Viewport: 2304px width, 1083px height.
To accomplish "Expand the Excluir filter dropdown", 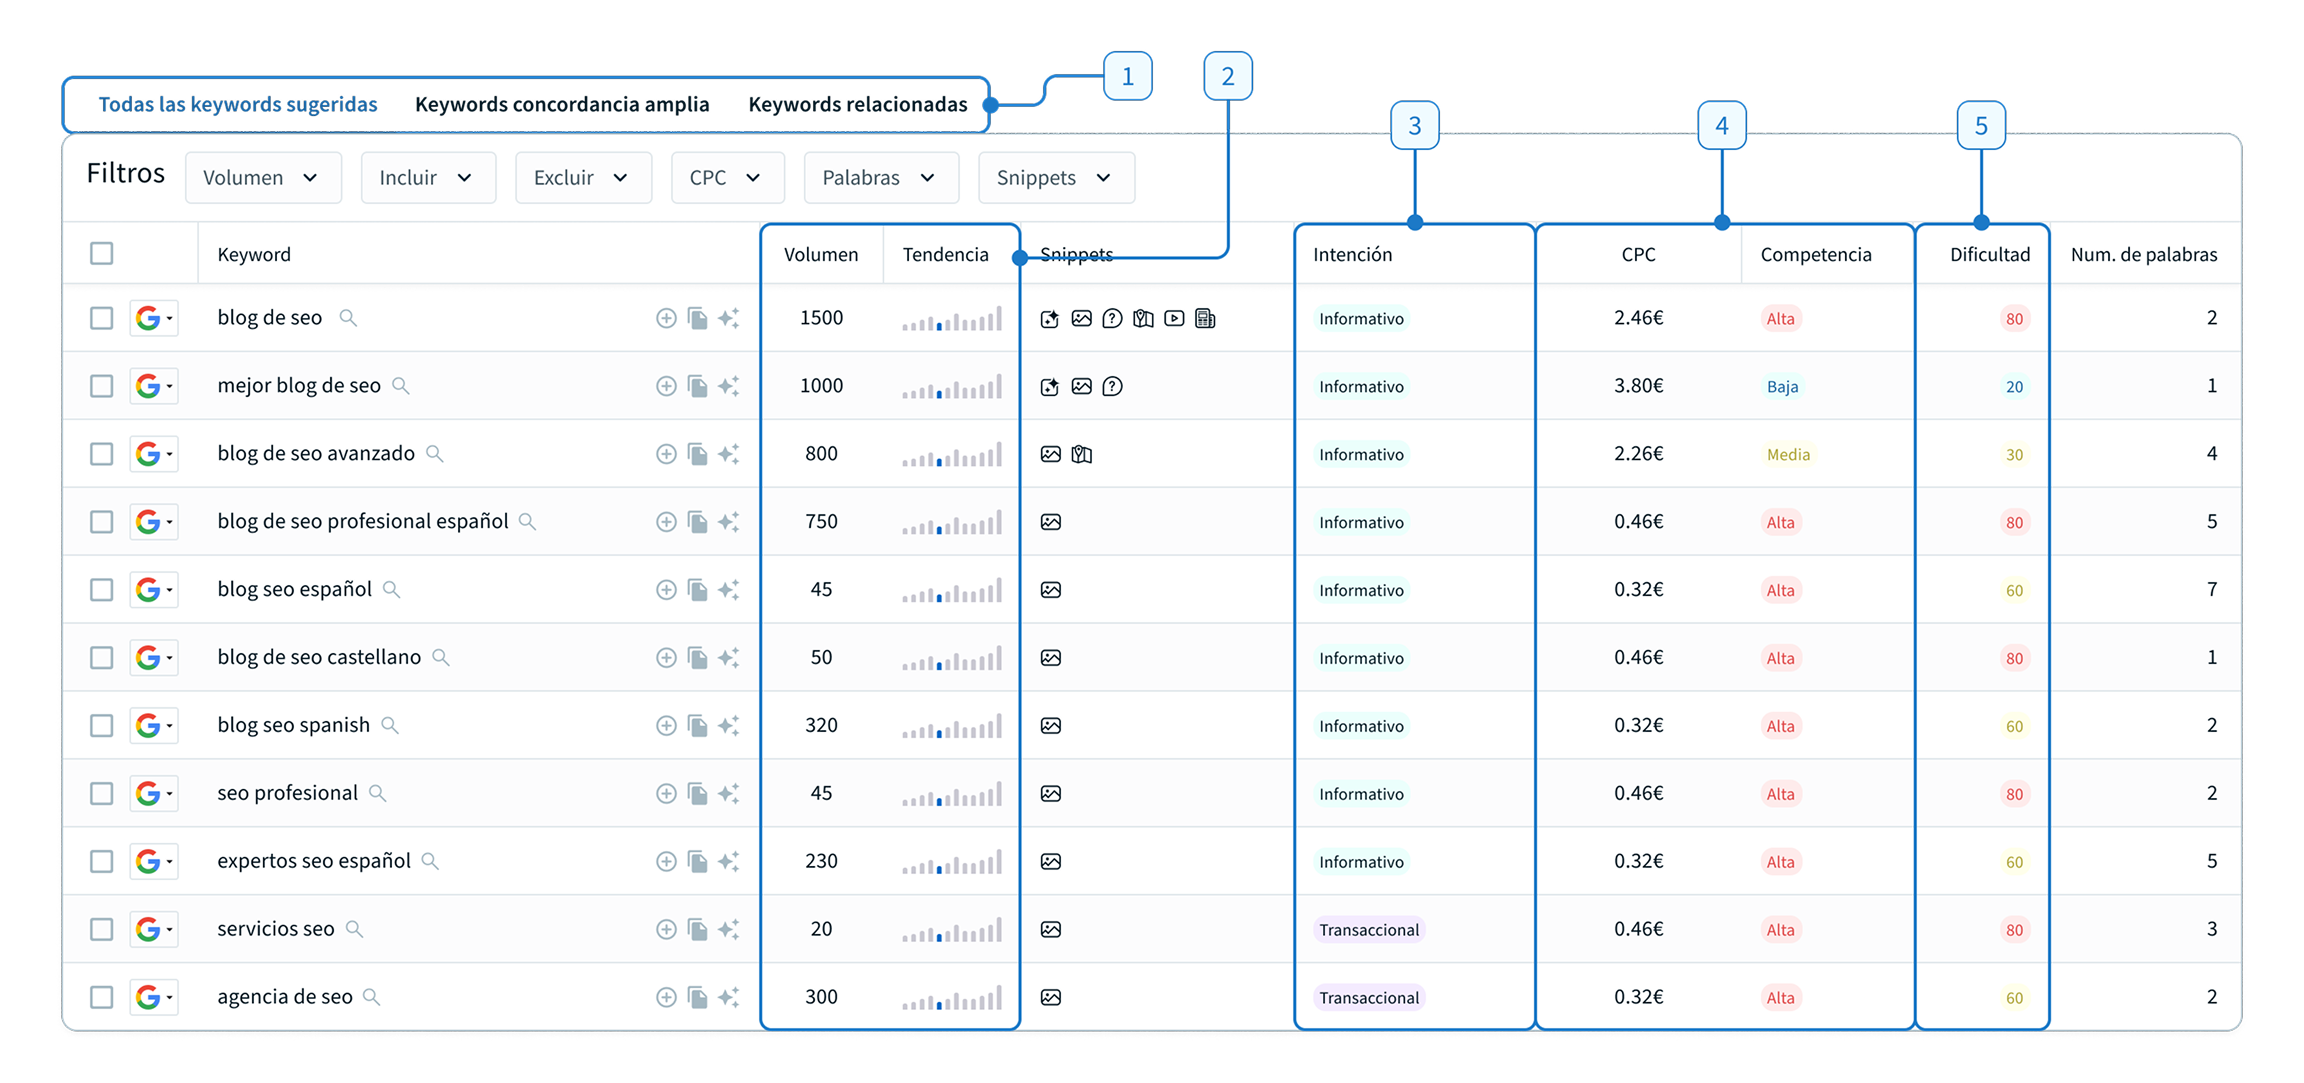I will pos(583,177).
